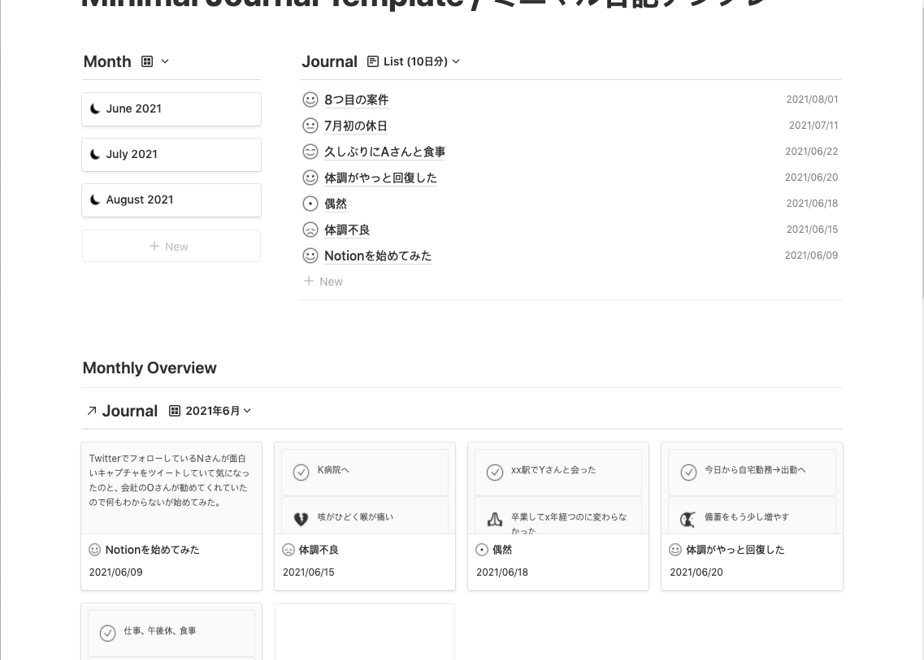Click the moon icon on August 2021 card

(95, 200)
